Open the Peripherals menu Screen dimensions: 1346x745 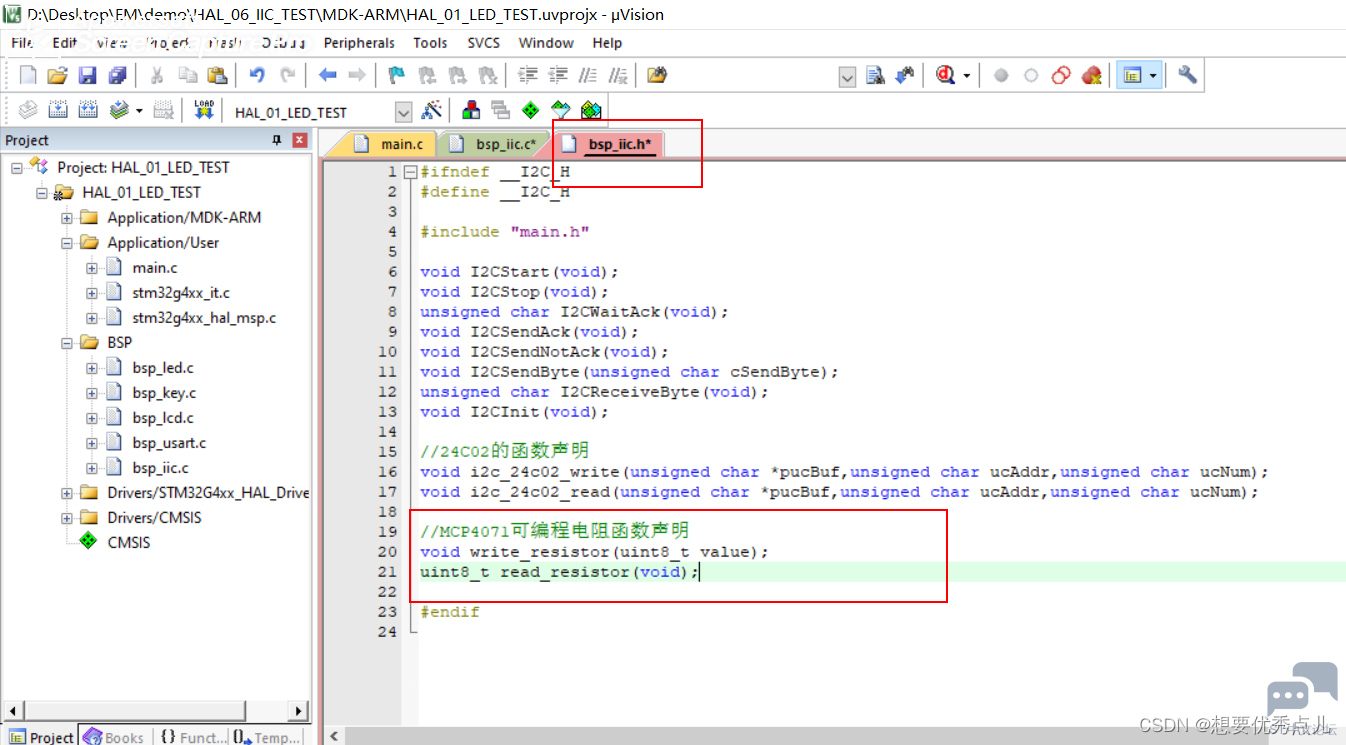359,43
